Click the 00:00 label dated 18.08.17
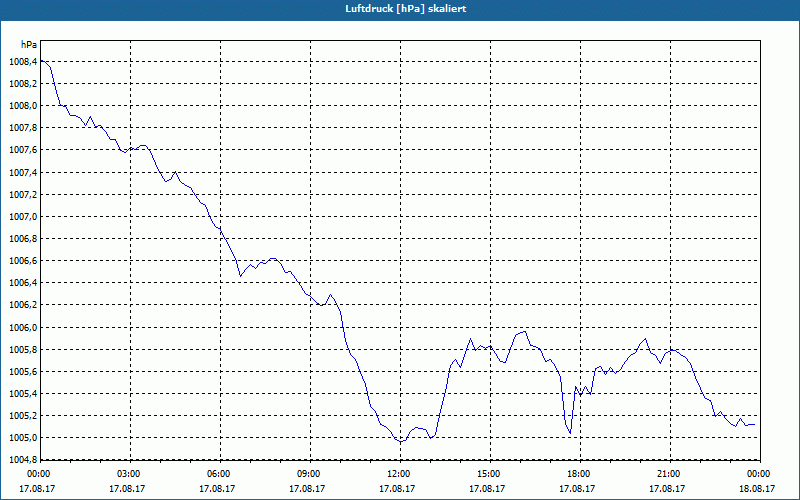This screenshot has width=800, height=500. point(760,474)
